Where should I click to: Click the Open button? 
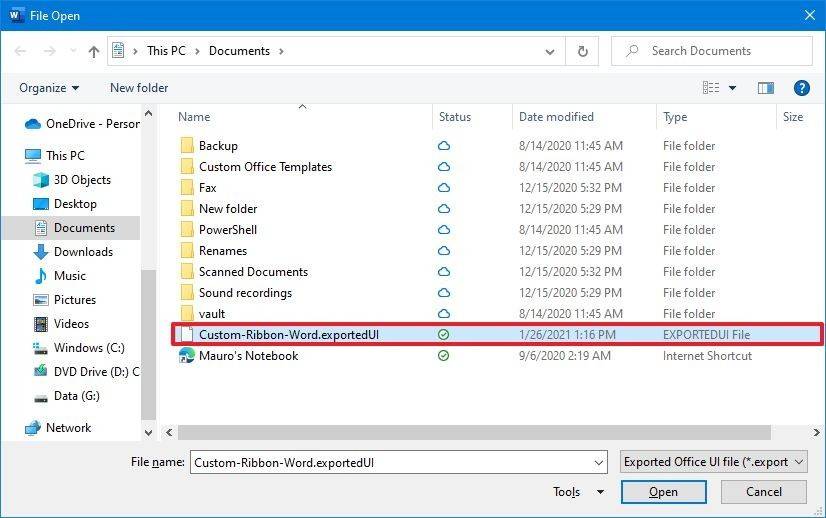click(663, 492)
